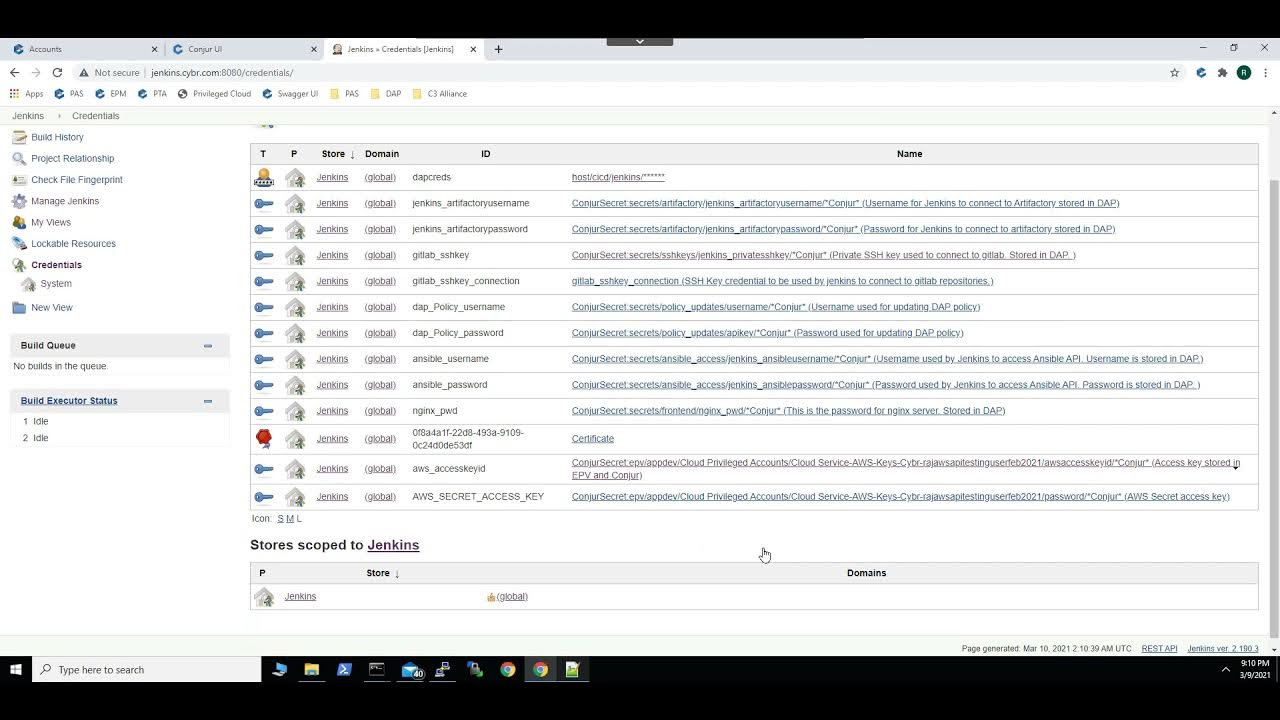Click red certificate seal icon
The height and width of the screenshot is (720, 1280).
point(264,438)
